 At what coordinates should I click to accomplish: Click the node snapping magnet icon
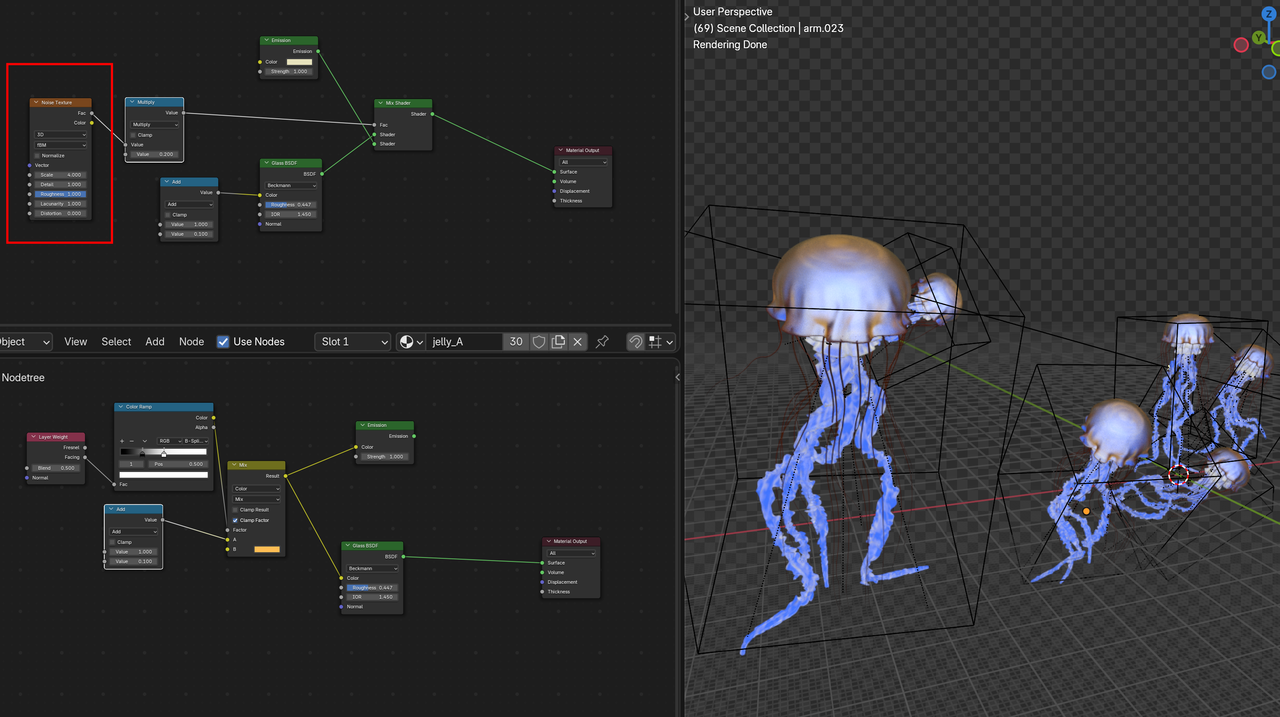(x=635, y=341)
